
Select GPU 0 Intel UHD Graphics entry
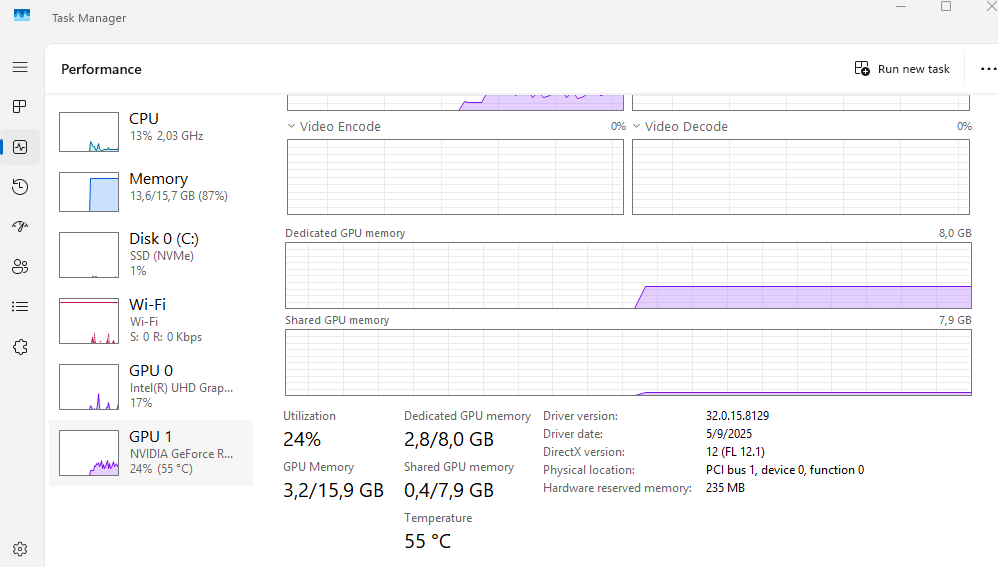[150, 386]
